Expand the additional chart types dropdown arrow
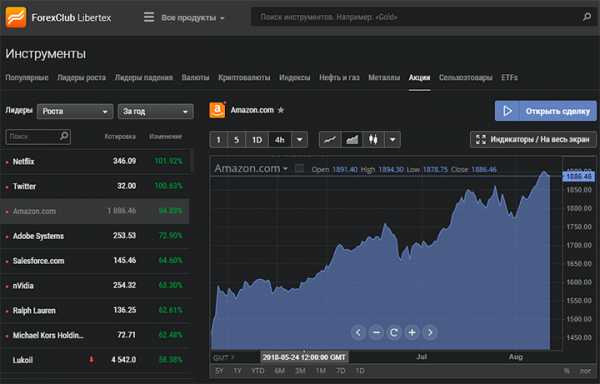This screenshot has height=384, width=600. pyautogui.click(x=392, y=140)
